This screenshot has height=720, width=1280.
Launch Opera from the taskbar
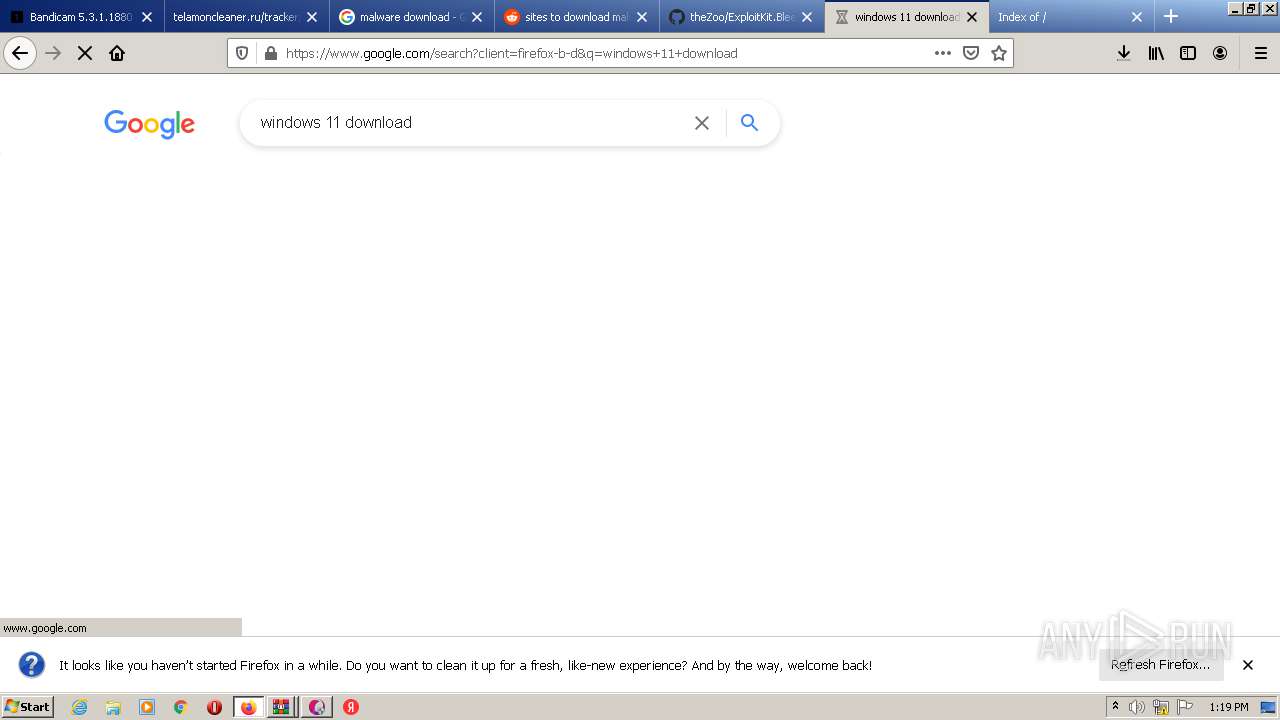[214, 707]
